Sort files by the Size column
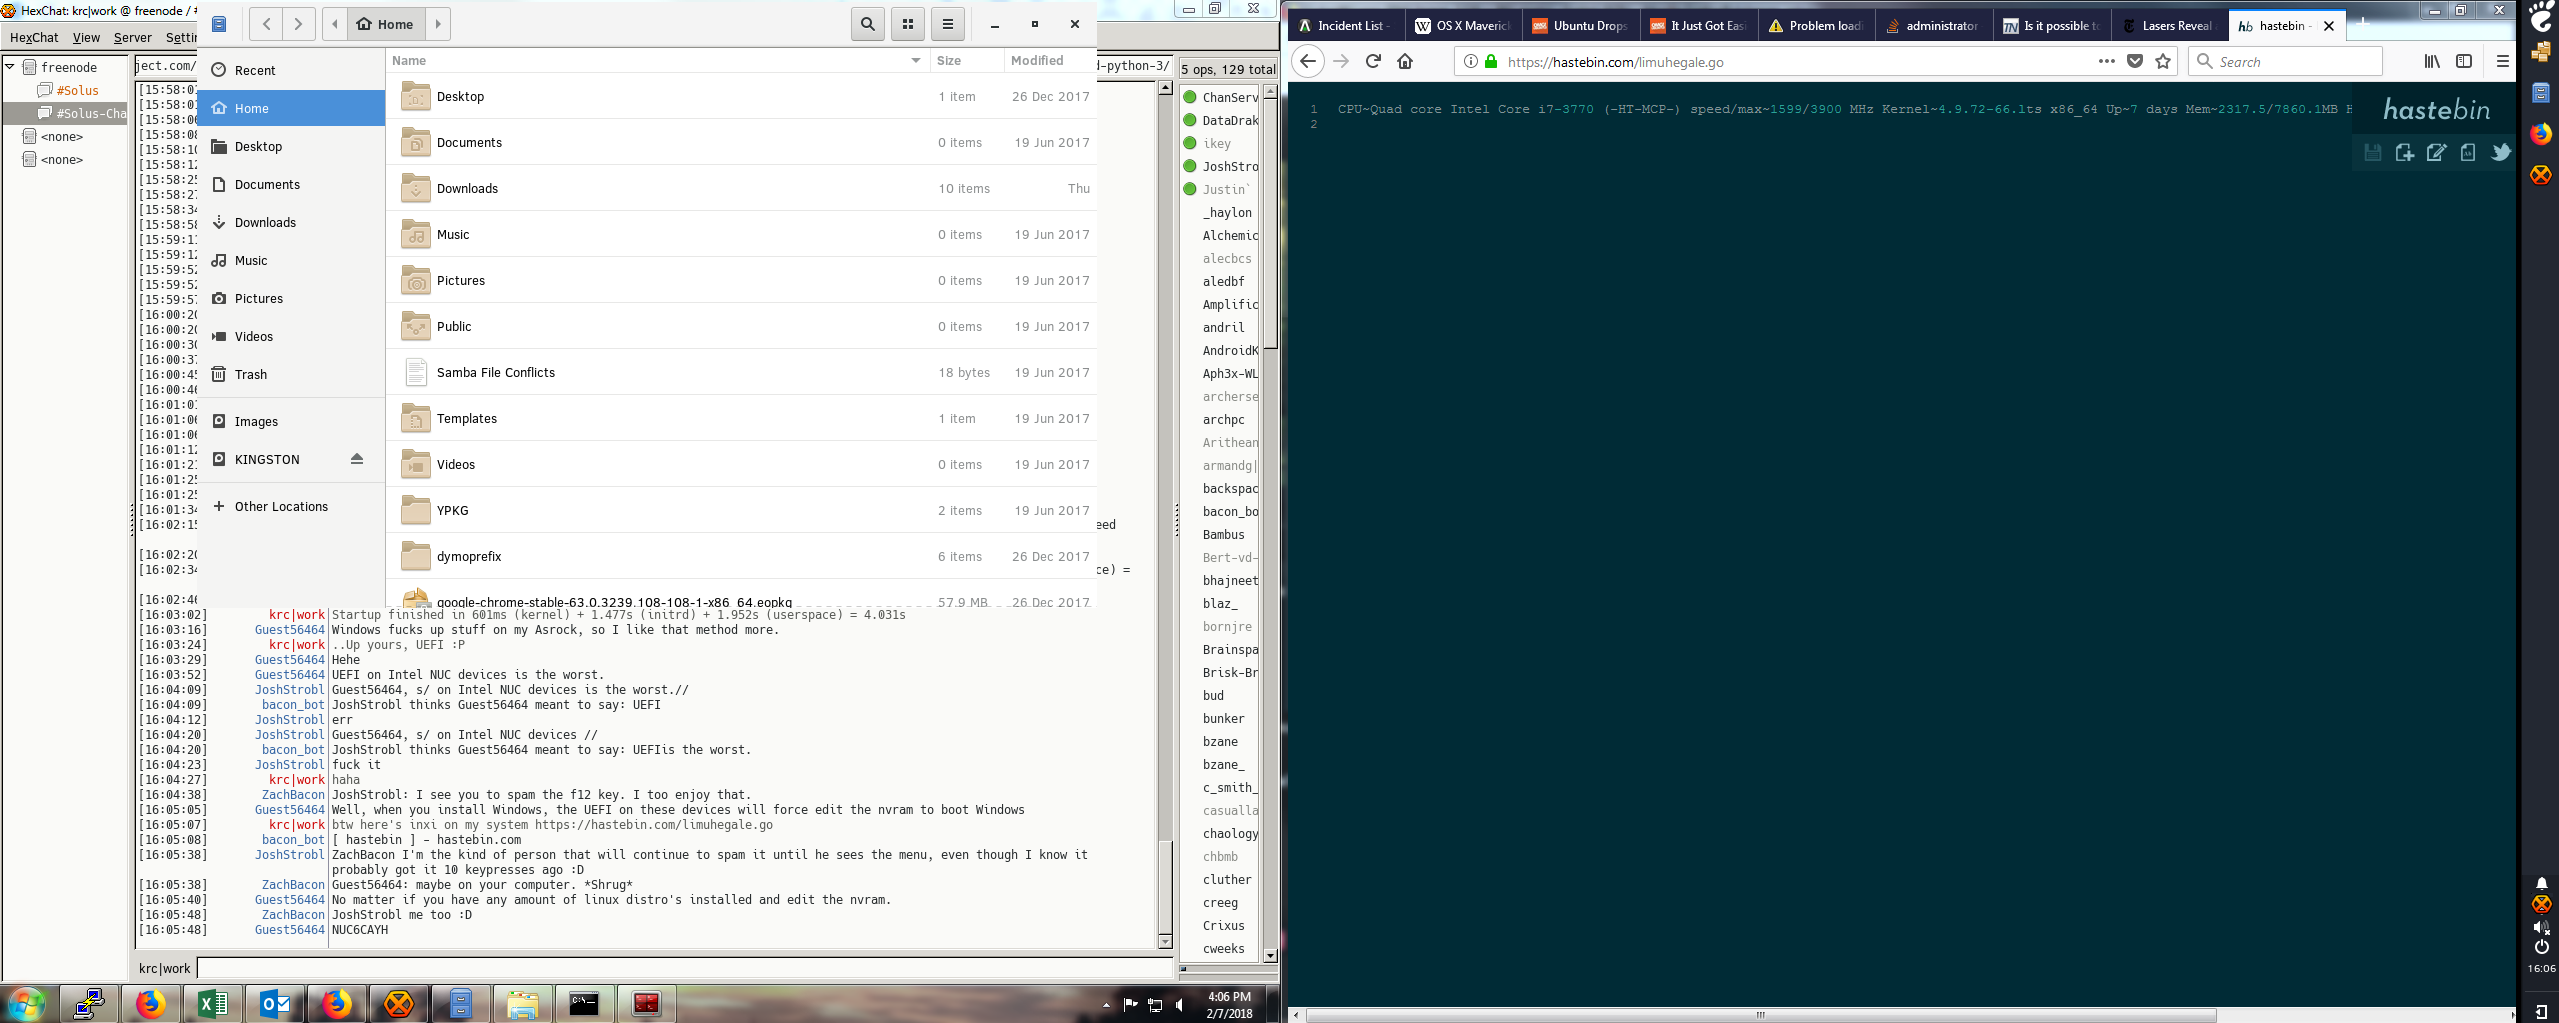The height and width of the screenshot is (1023, 2559). (966, 61)
